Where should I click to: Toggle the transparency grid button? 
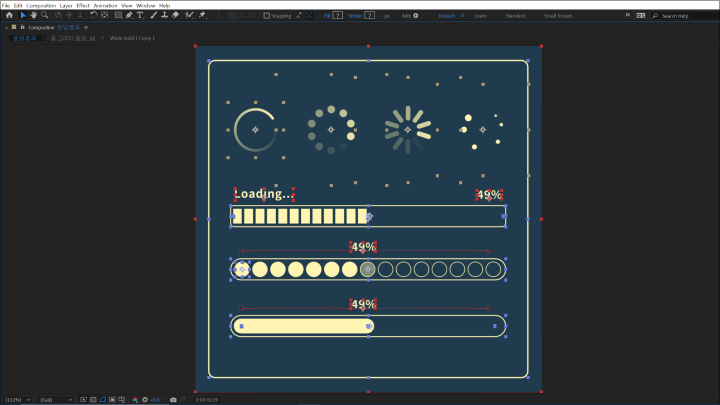93,400
